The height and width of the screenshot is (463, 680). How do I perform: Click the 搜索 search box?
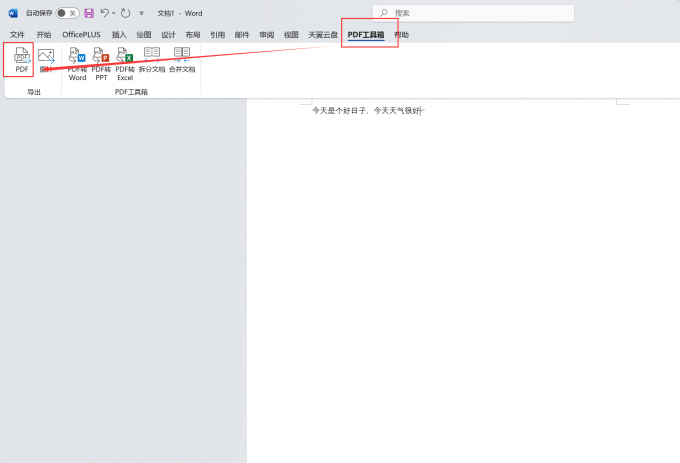point(473,13)
